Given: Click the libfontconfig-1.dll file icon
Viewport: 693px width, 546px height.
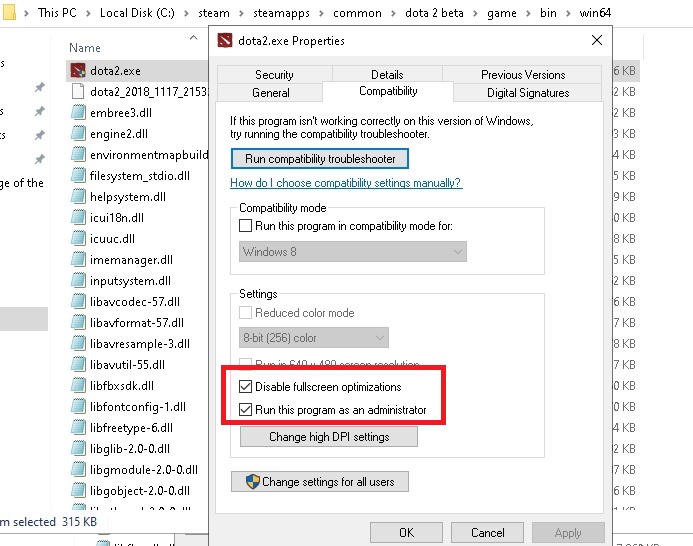Looking at the screenshot, I should click(78, 406).
